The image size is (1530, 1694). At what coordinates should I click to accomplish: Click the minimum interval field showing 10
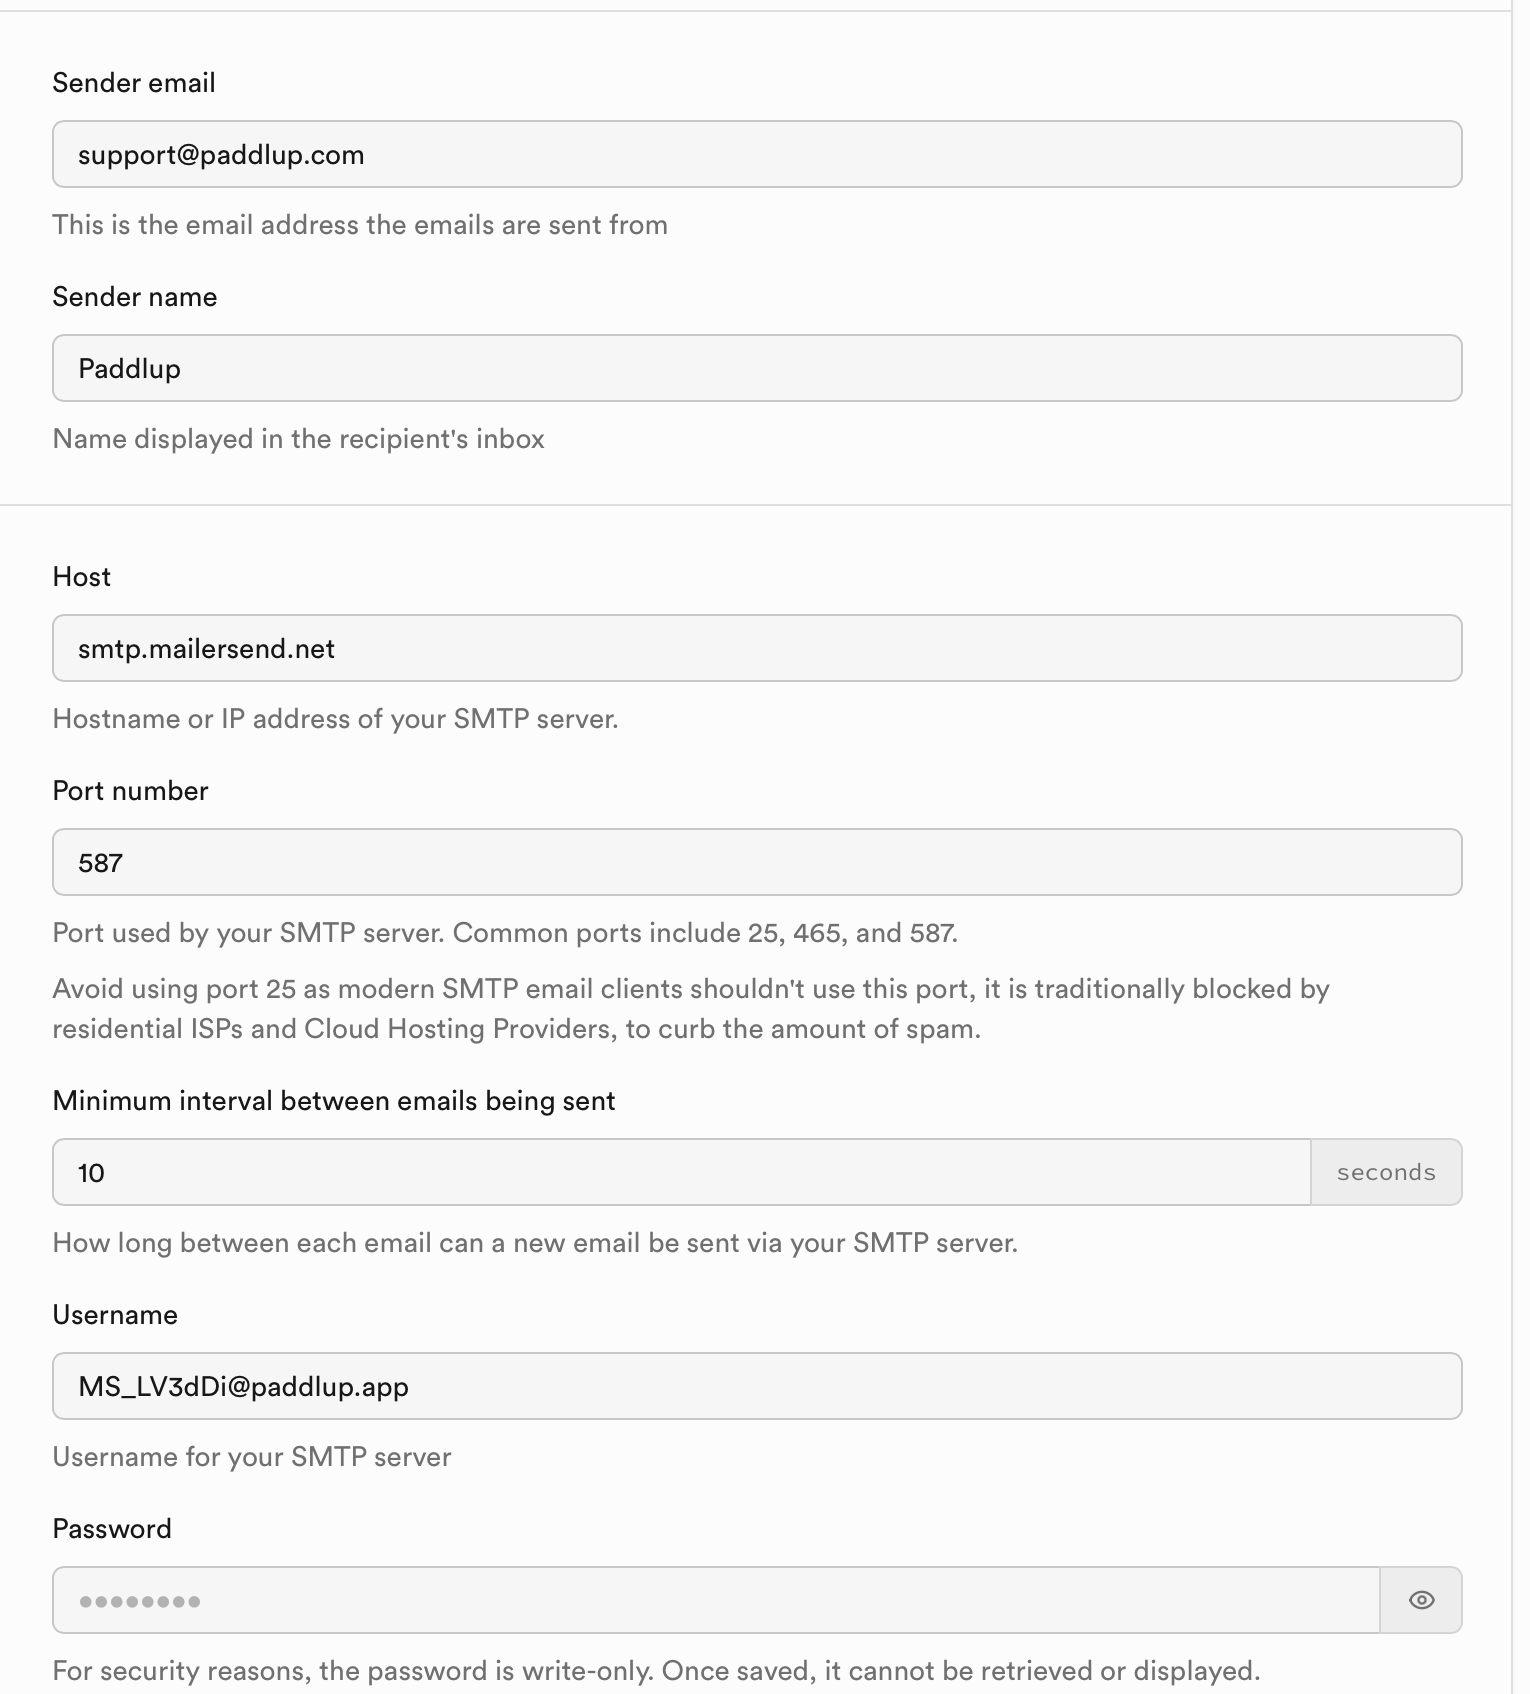click(680, 1173)
